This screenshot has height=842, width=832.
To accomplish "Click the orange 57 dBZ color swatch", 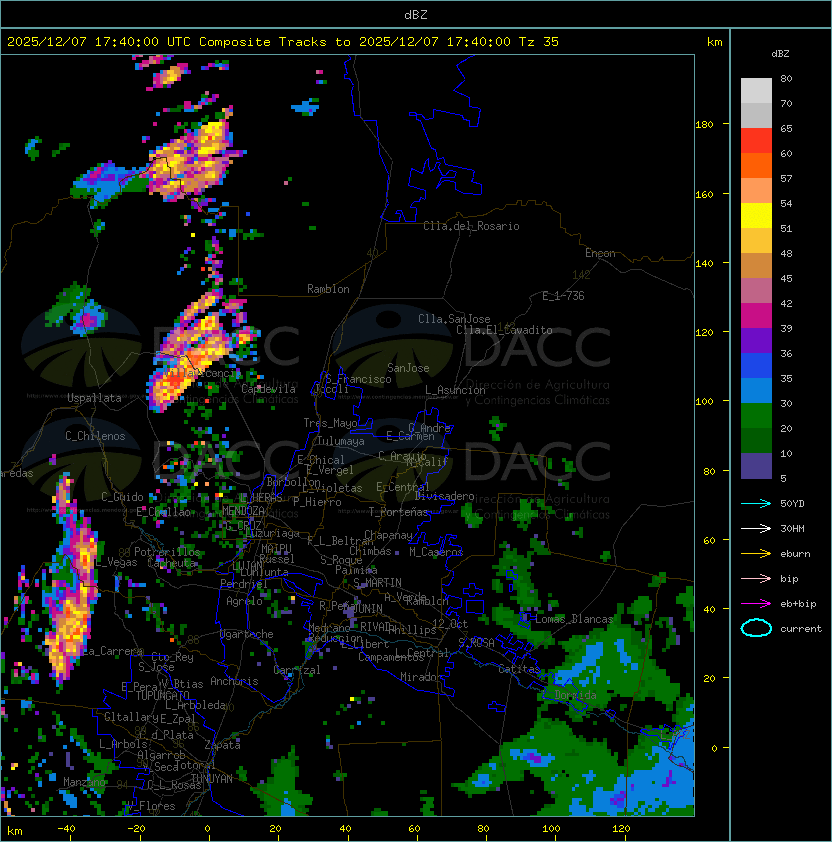I will (756, 165).
